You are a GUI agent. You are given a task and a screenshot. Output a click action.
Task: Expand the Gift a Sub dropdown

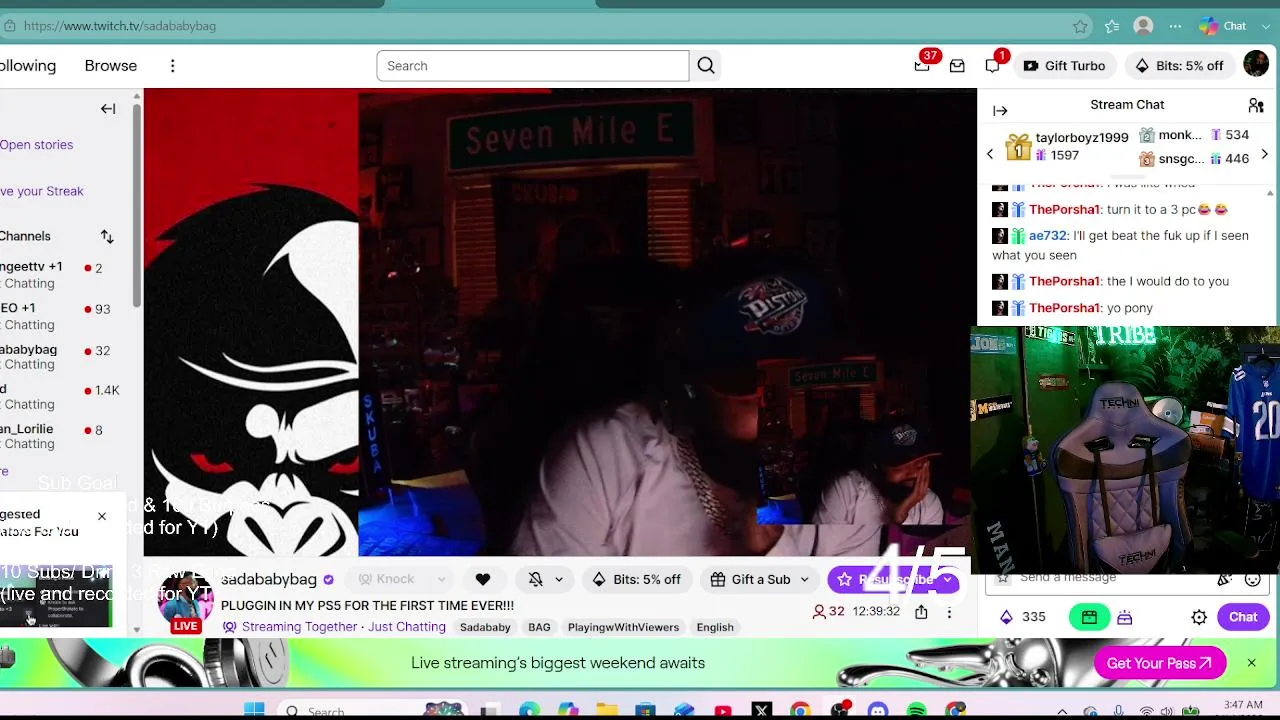(x=804, y=580)
